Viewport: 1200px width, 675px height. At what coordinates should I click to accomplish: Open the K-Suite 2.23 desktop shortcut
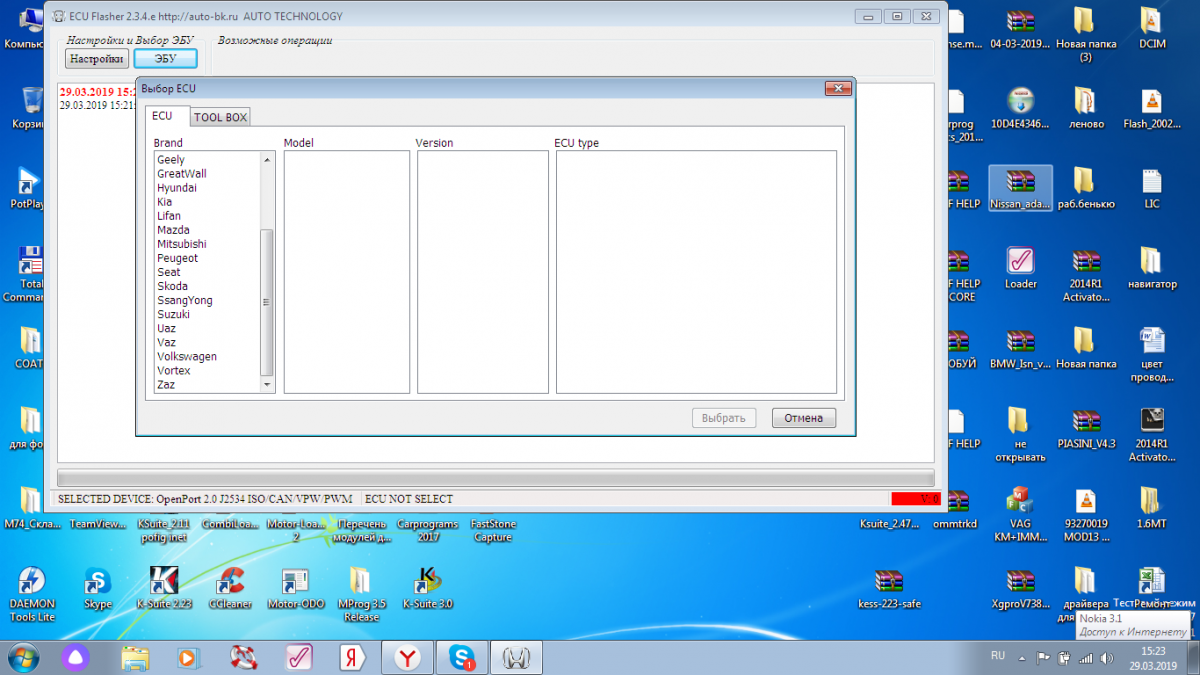(x=163, y=588)
